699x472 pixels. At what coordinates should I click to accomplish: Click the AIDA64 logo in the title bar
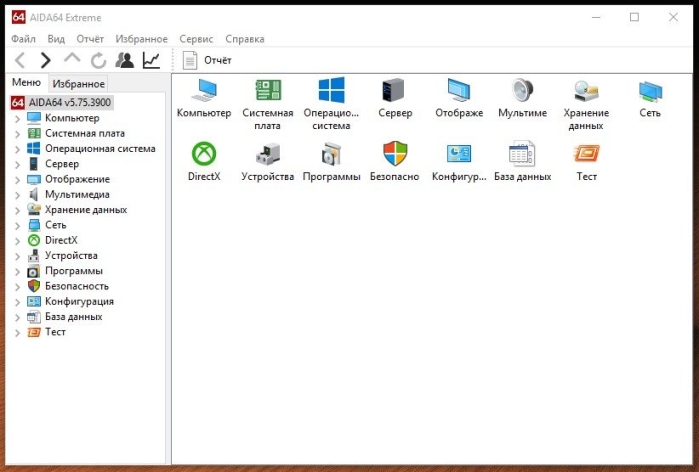point(18,17)
